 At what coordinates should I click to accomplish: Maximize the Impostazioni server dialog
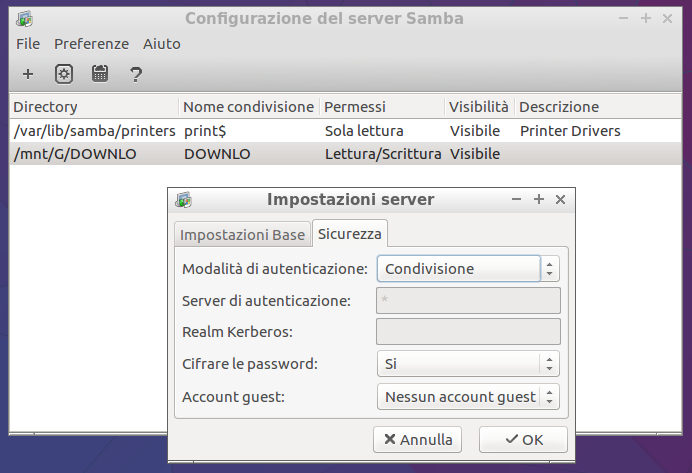539,199
